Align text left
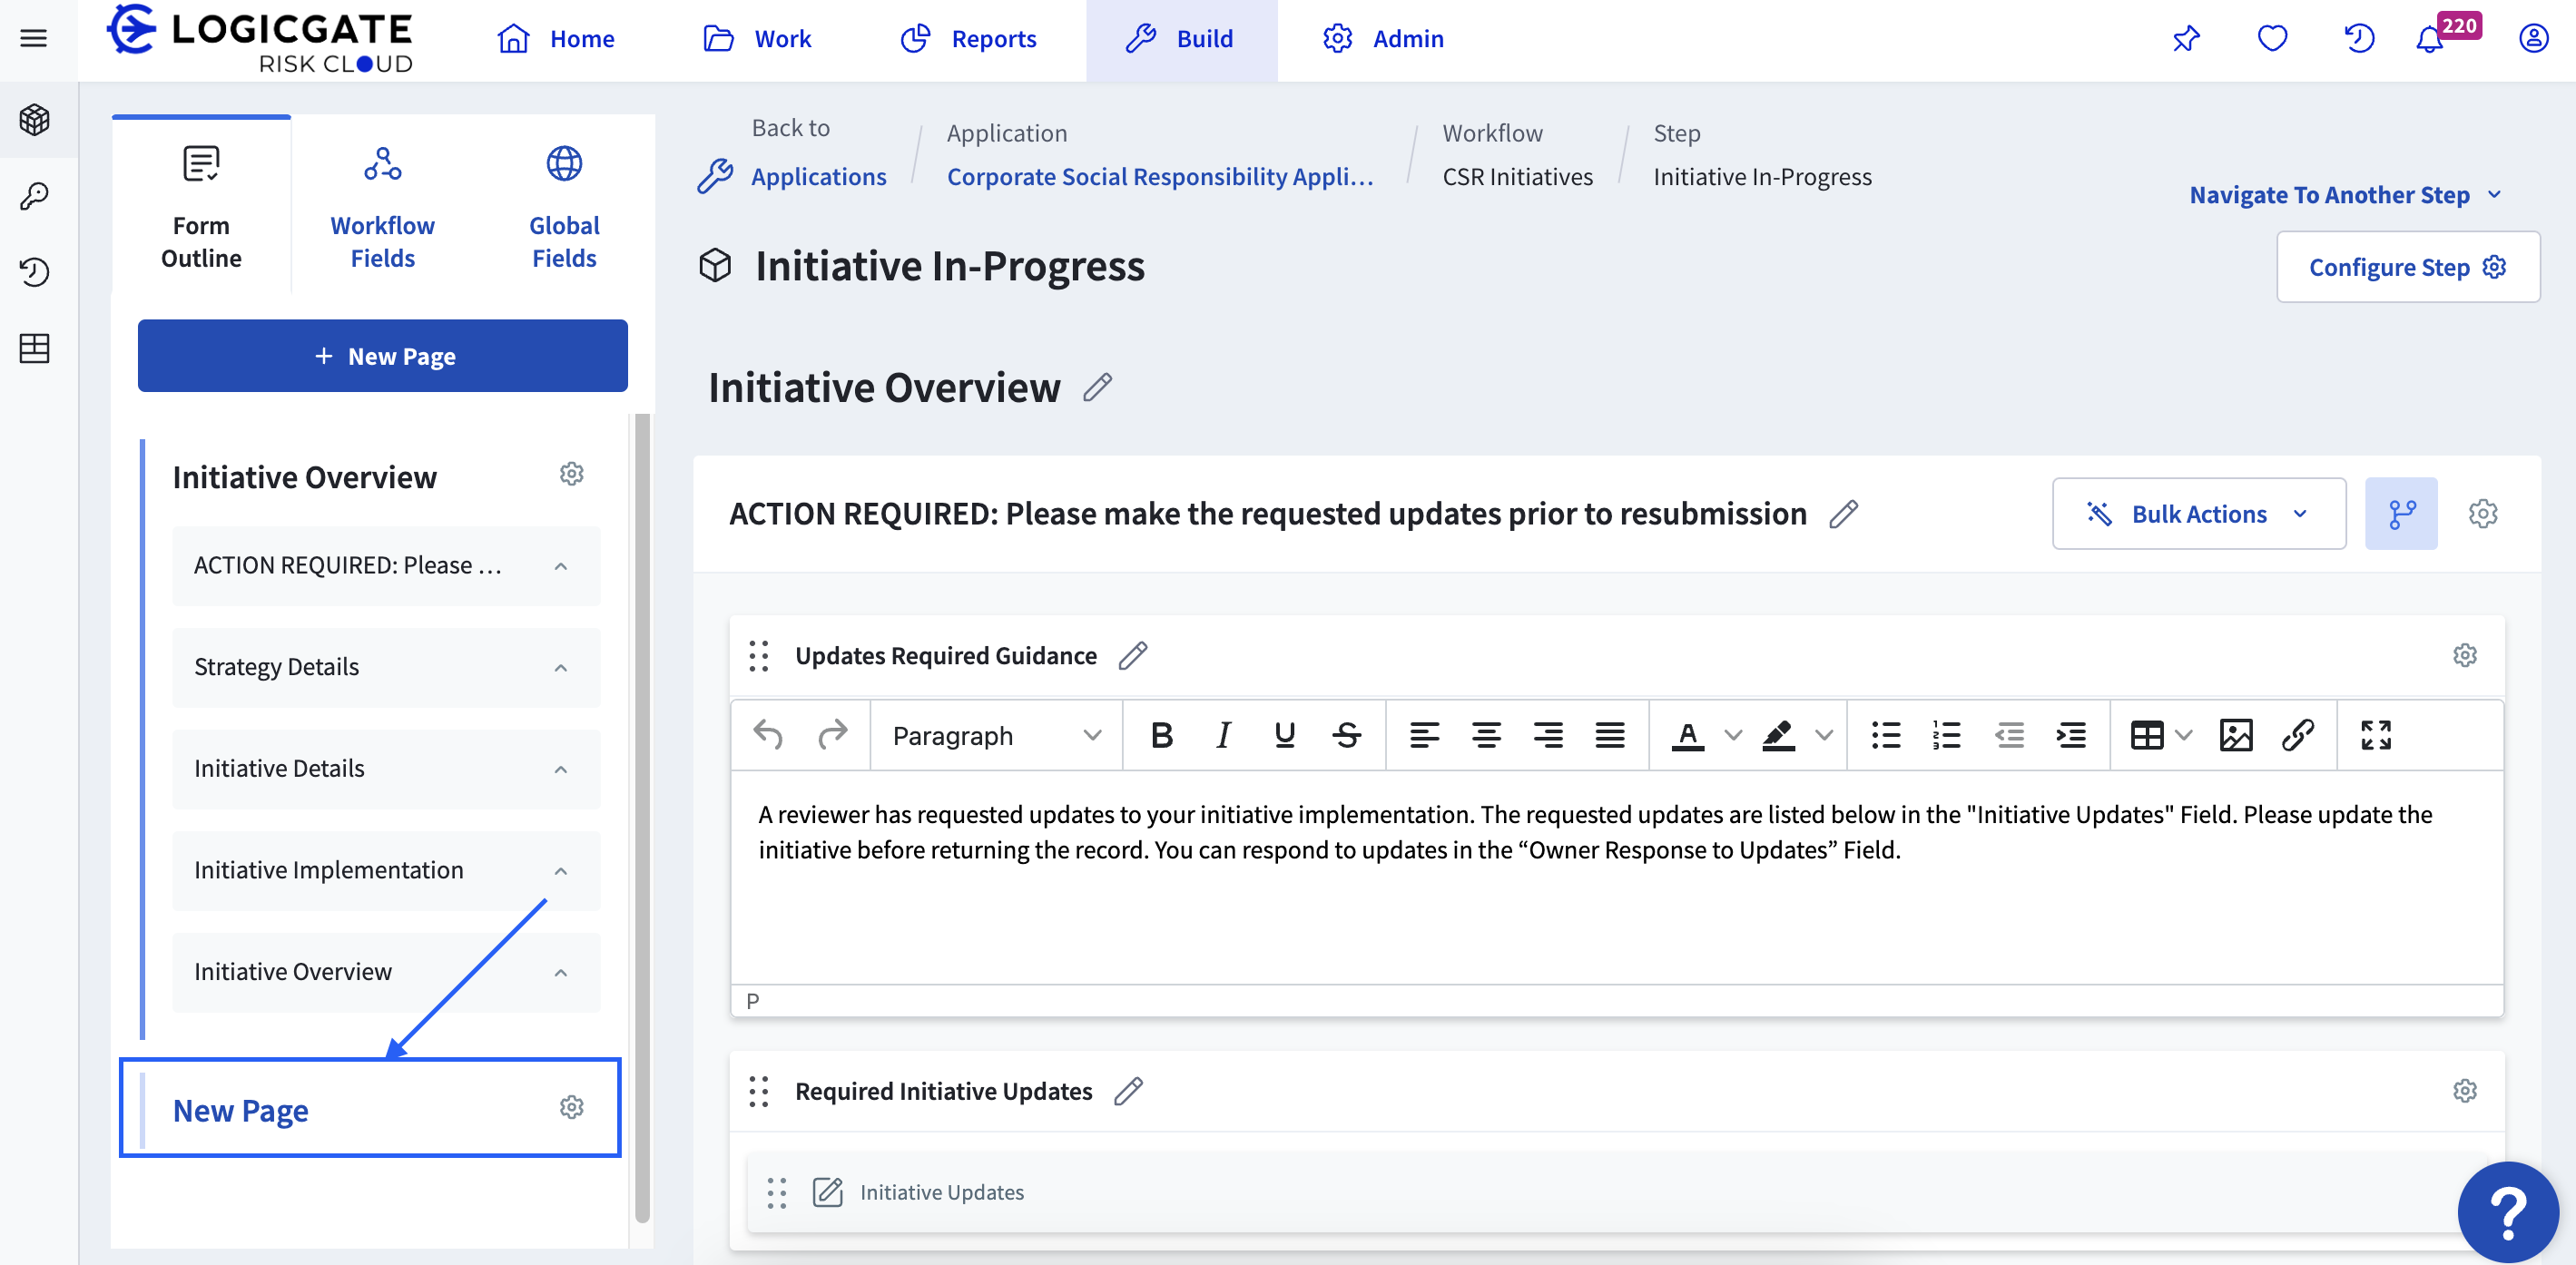Screen dimensions: 2576x1265 (1424, 735)
